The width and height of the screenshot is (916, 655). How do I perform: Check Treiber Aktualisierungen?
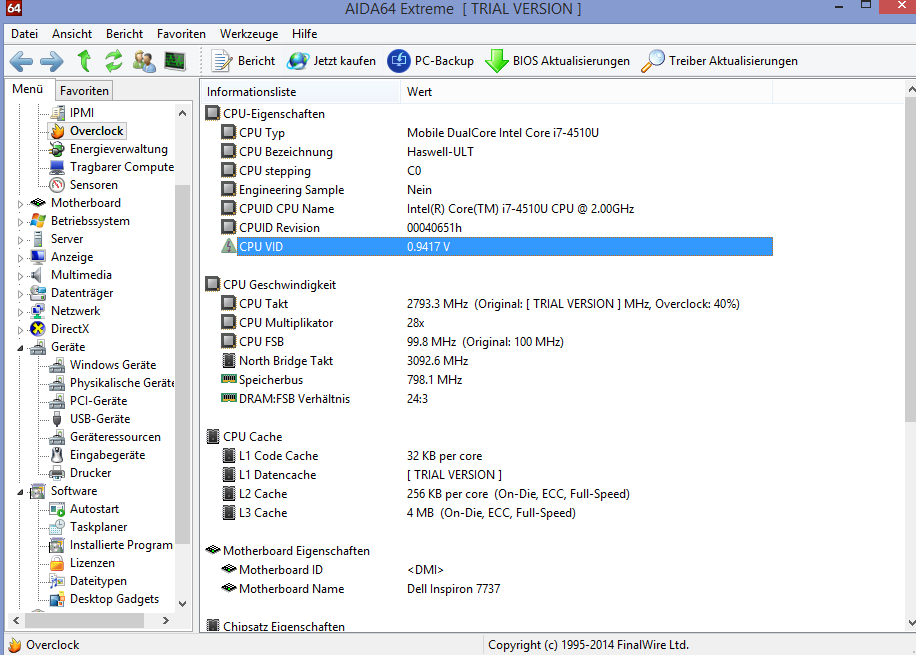click(x=719, y=61)
